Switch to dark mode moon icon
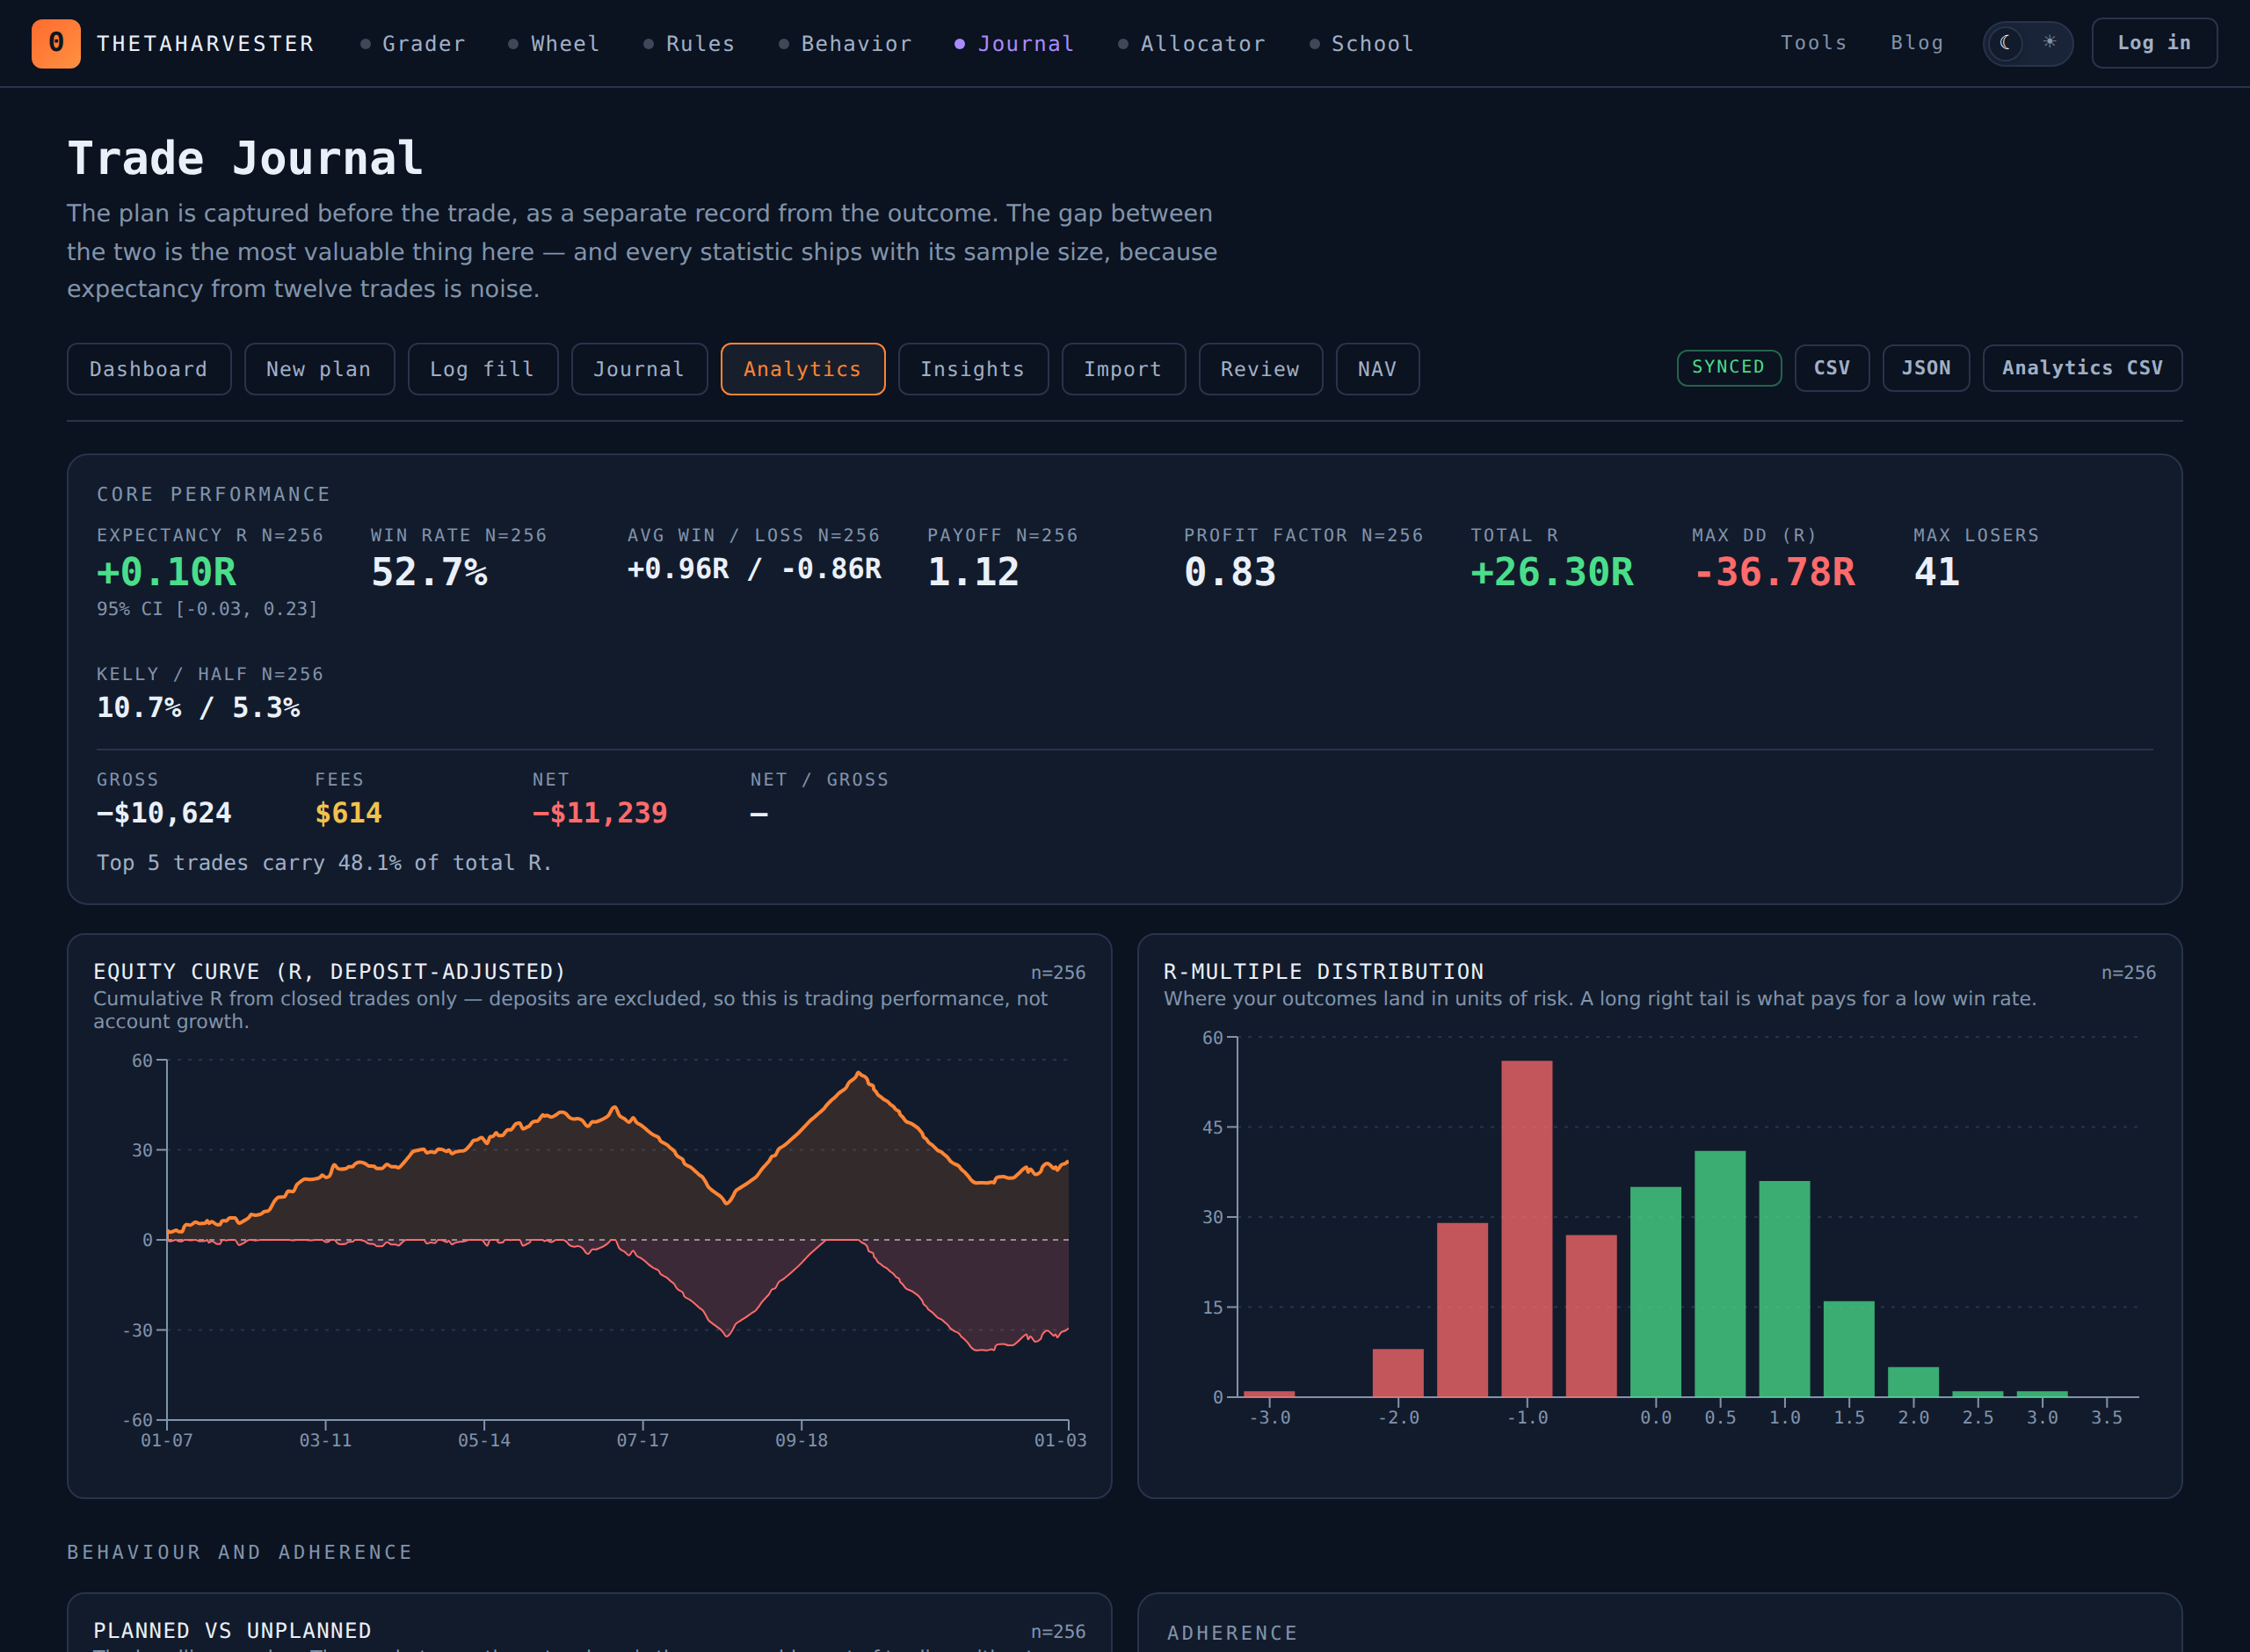Image resolution: width=2250 pixels, height=1652 pixels. pos(2005,43)
